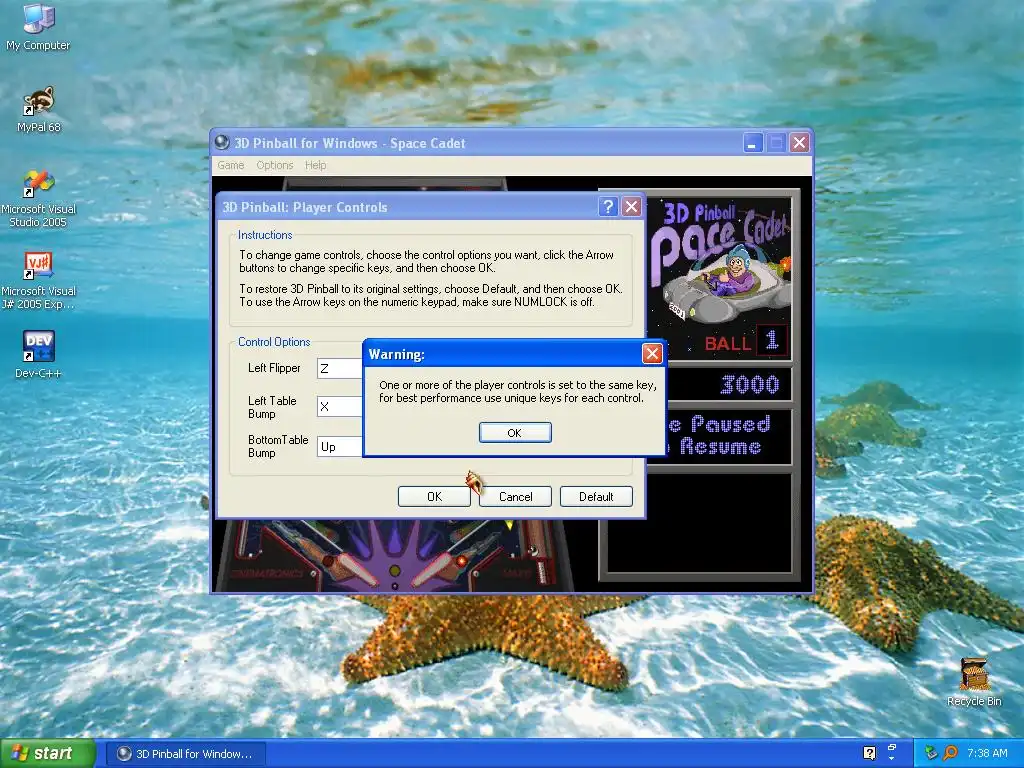Select the Left Flipper key box showing Z
This screenshot has width=1024, height=768.
tap(340, 368)
